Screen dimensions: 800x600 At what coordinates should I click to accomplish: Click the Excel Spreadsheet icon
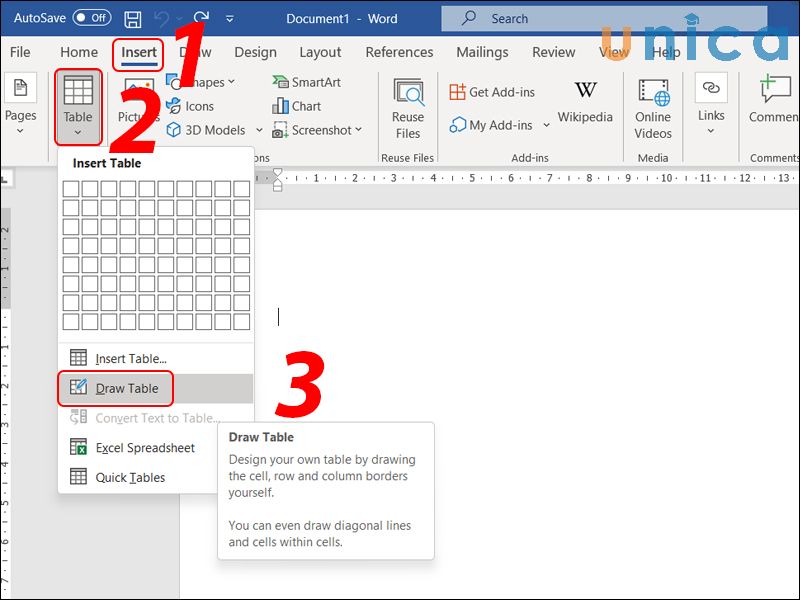click(x=78, y=446)
